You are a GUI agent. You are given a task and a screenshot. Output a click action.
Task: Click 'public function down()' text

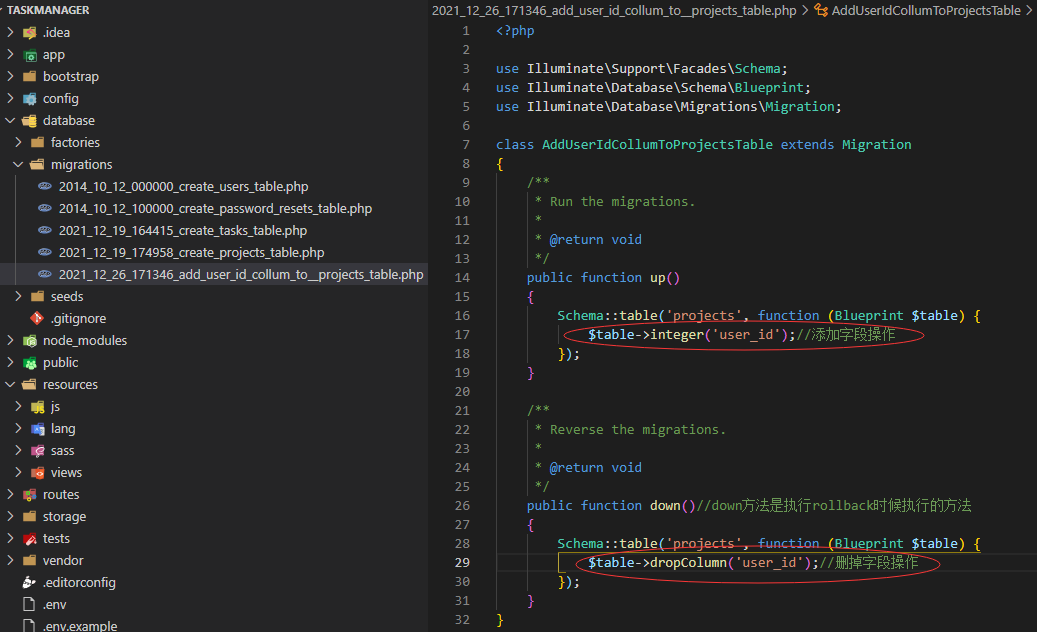pyautogui.click(x=611, y=506)
